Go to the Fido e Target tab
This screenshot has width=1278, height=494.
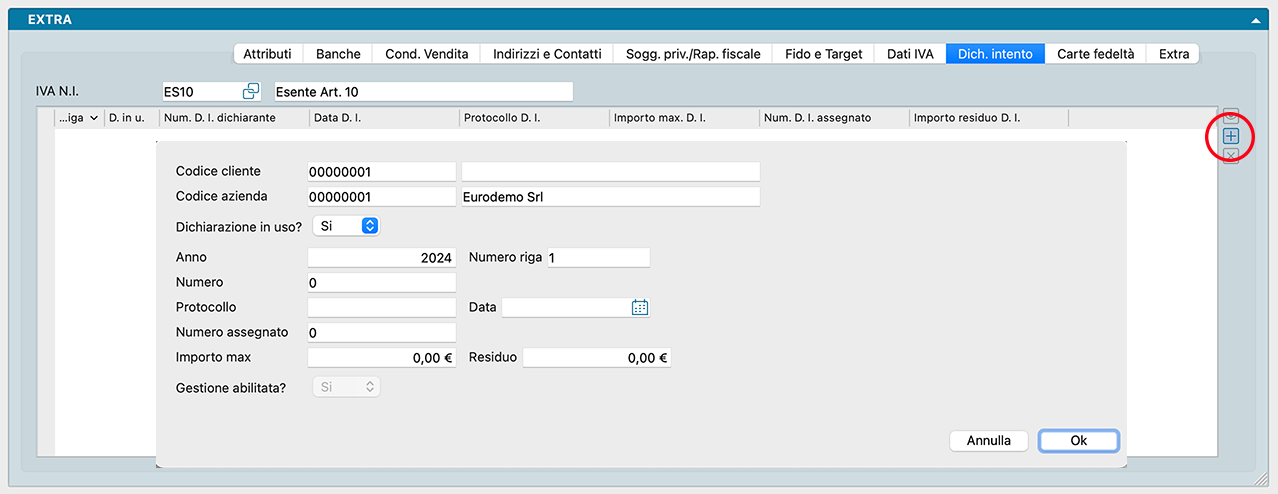(823, 54)
